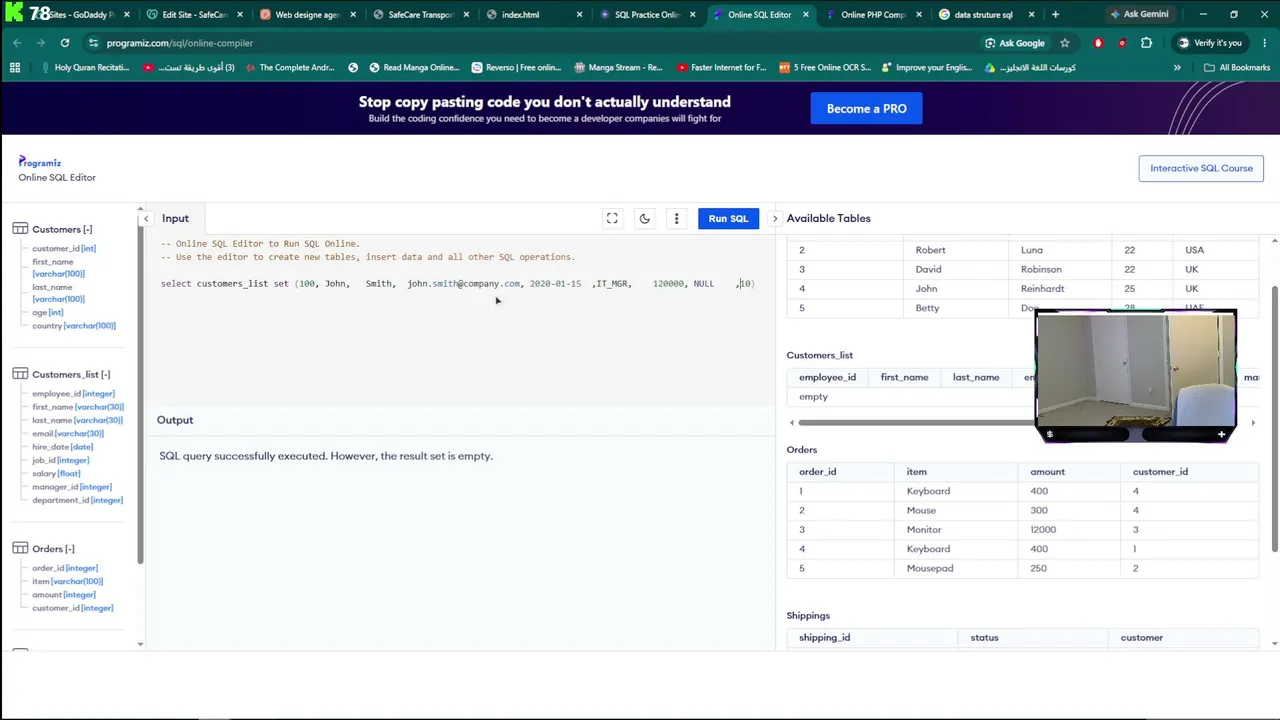This screenshot has height=720, width=1280.
Task: Open the Interactive SQL Course link
Action: tap(1201, 168)
